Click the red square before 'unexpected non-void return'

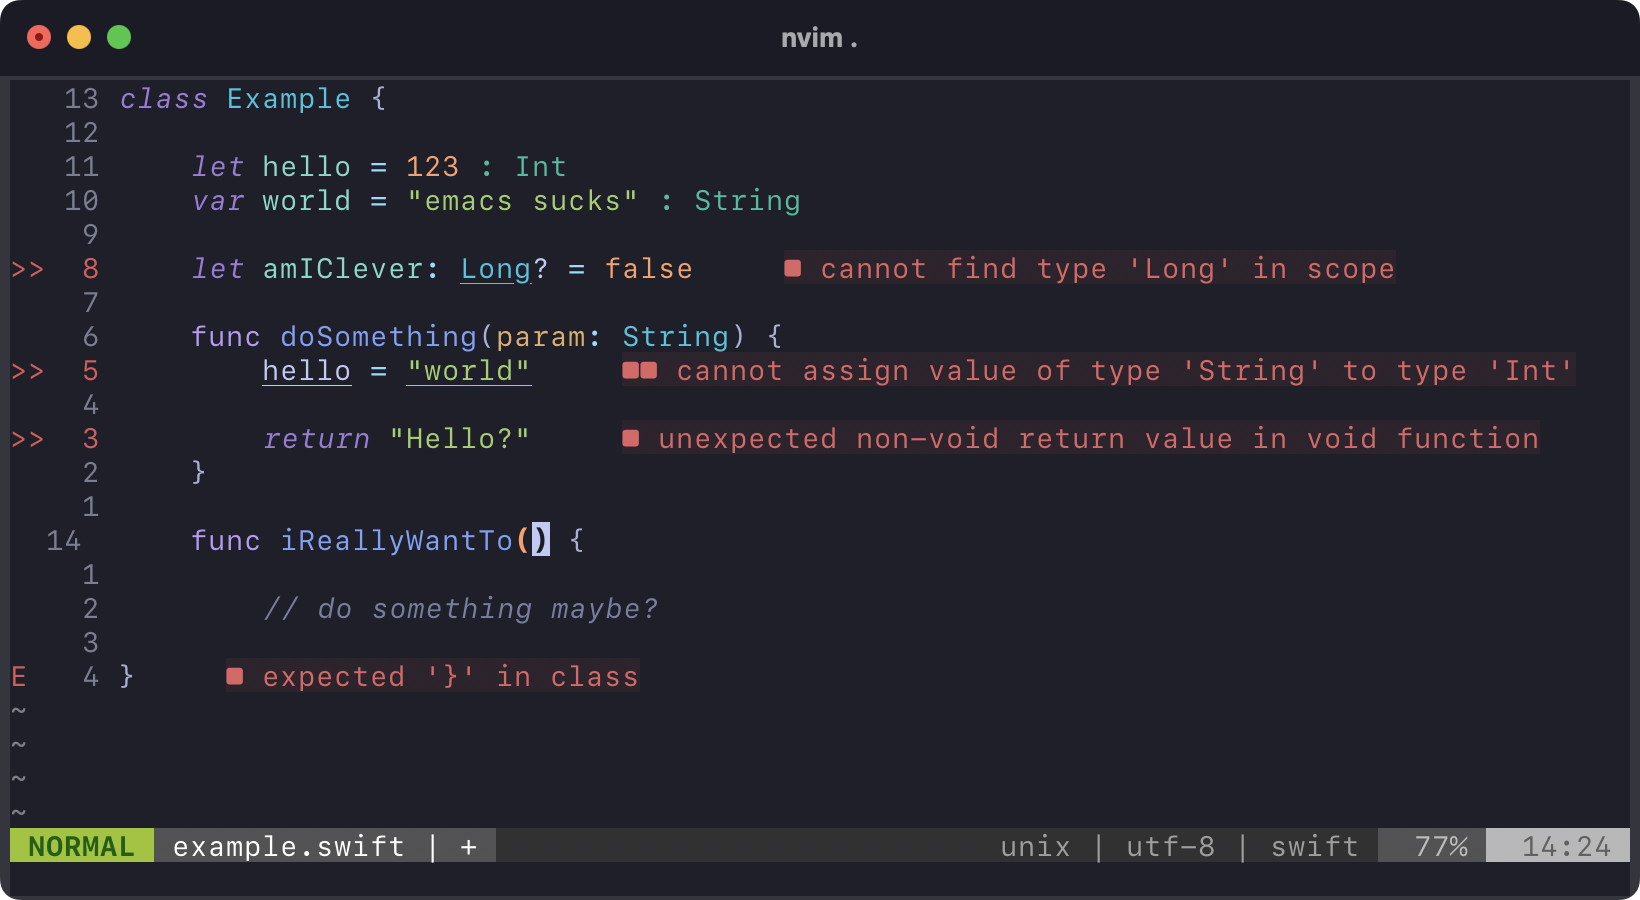pos(631,438)
